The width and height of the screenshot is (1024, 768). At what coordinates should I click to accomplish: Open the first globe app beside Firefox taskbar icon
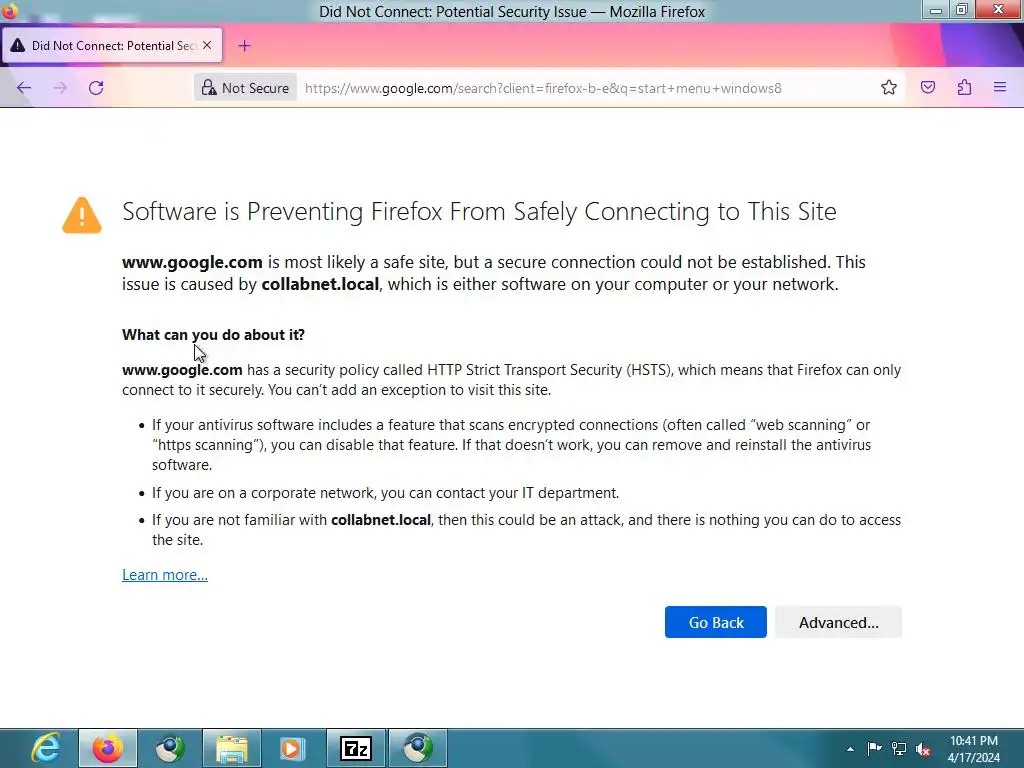click(170, 748)
